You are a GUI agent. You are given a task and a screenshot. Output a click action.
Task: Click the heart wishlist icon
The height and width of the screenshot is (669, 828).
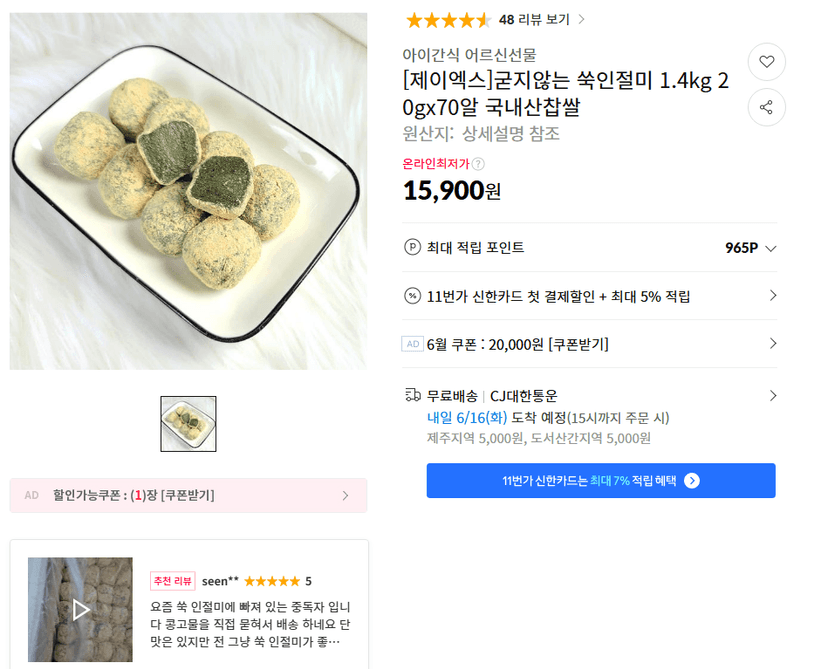tap(766, 62)
